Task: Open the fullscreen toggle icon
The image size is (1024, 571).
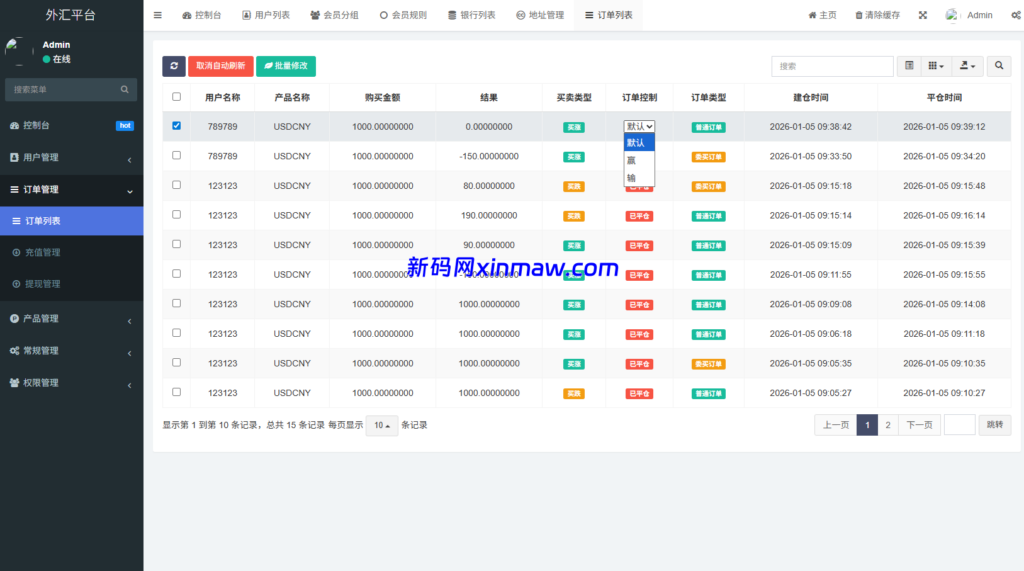Action: click(x=923, y=15)
